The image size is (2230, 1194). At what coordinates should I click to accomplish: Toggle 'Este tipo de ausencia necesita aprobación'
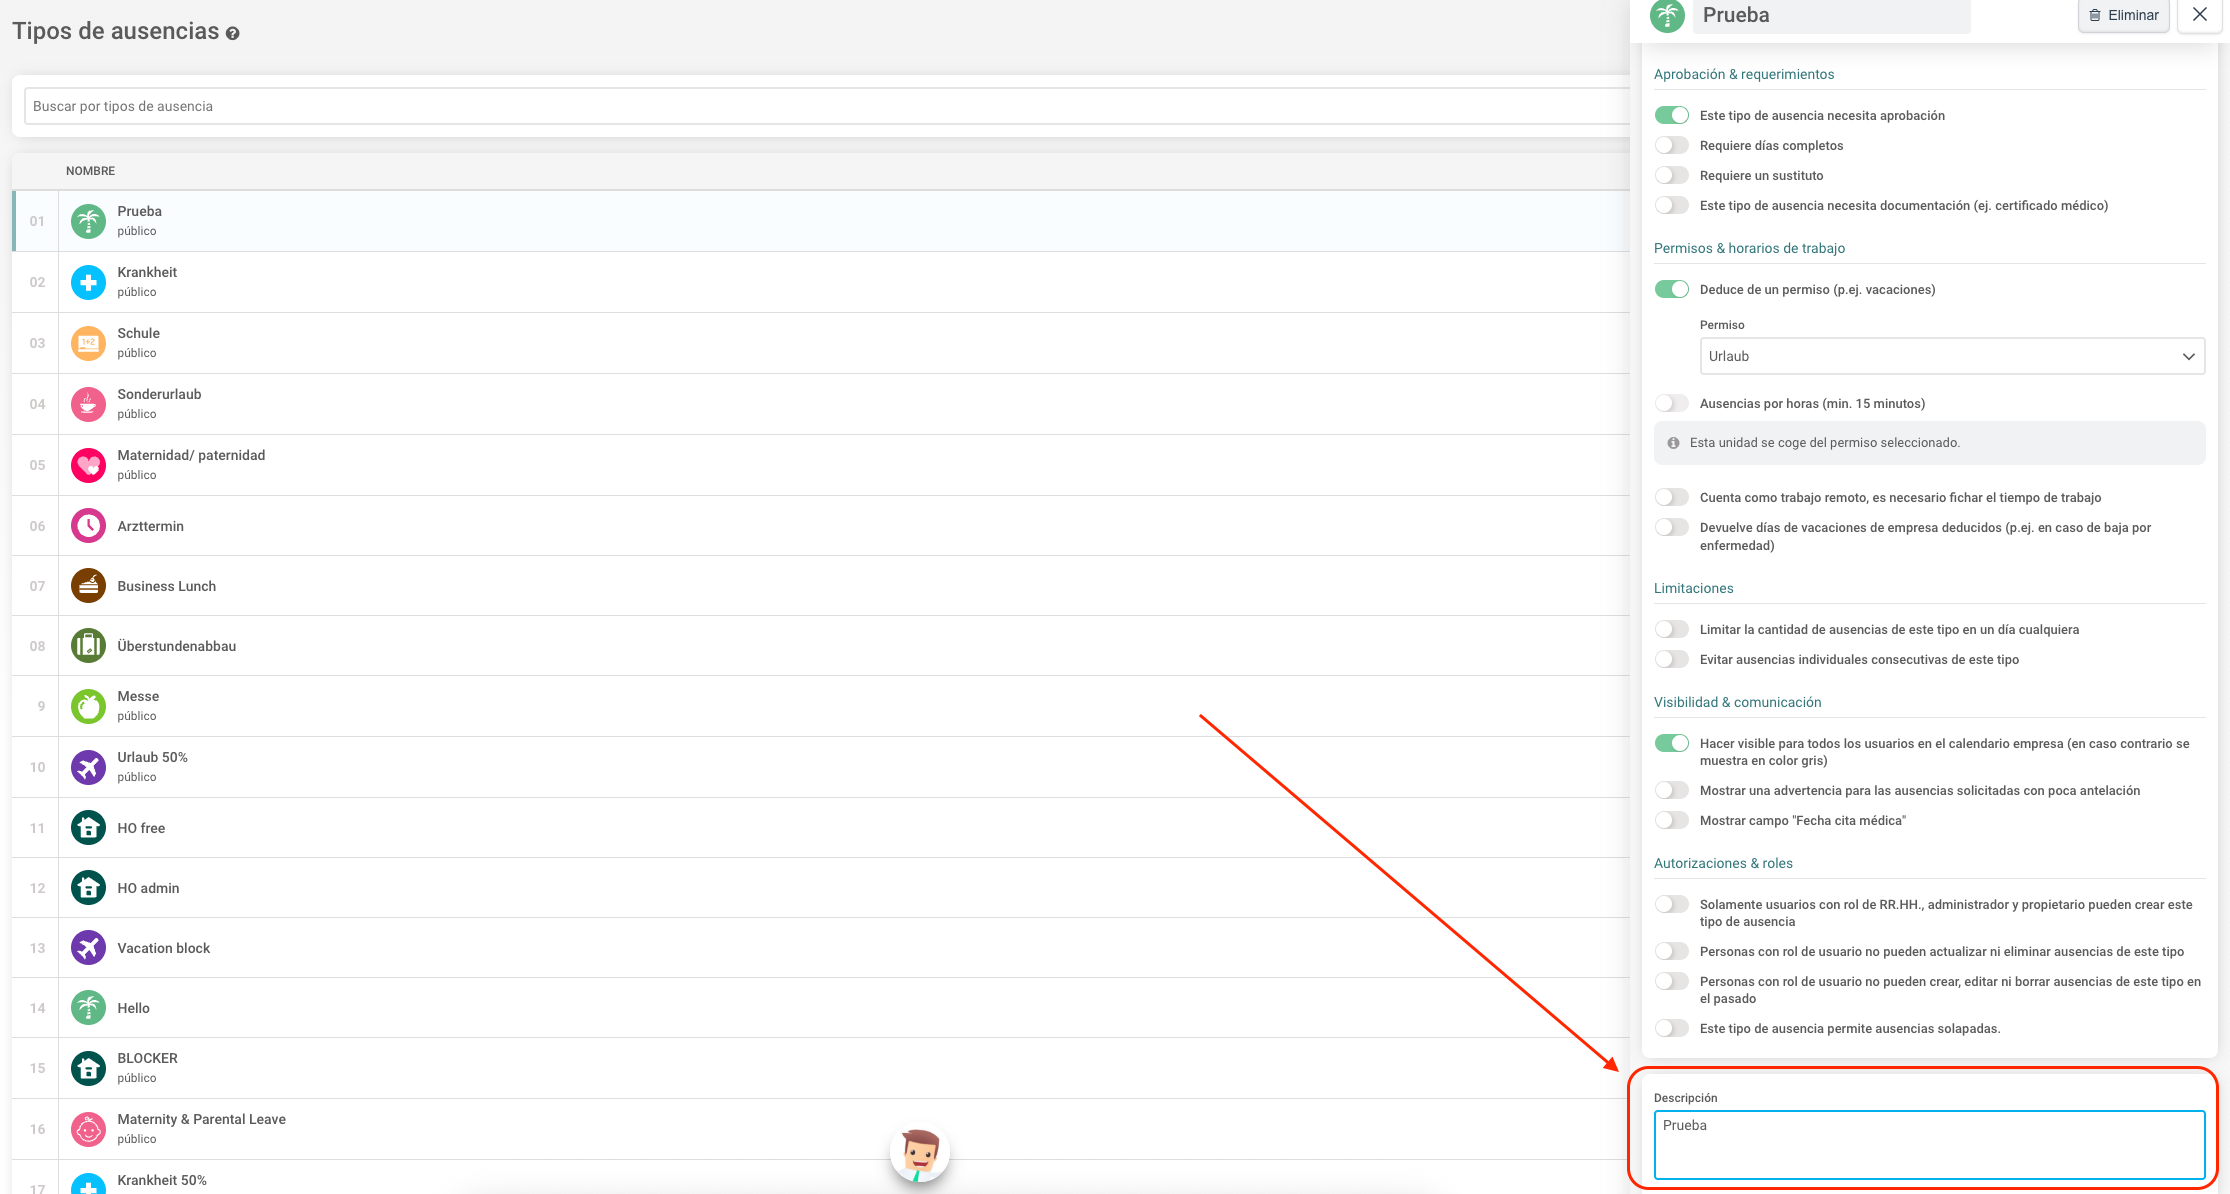1672,116
